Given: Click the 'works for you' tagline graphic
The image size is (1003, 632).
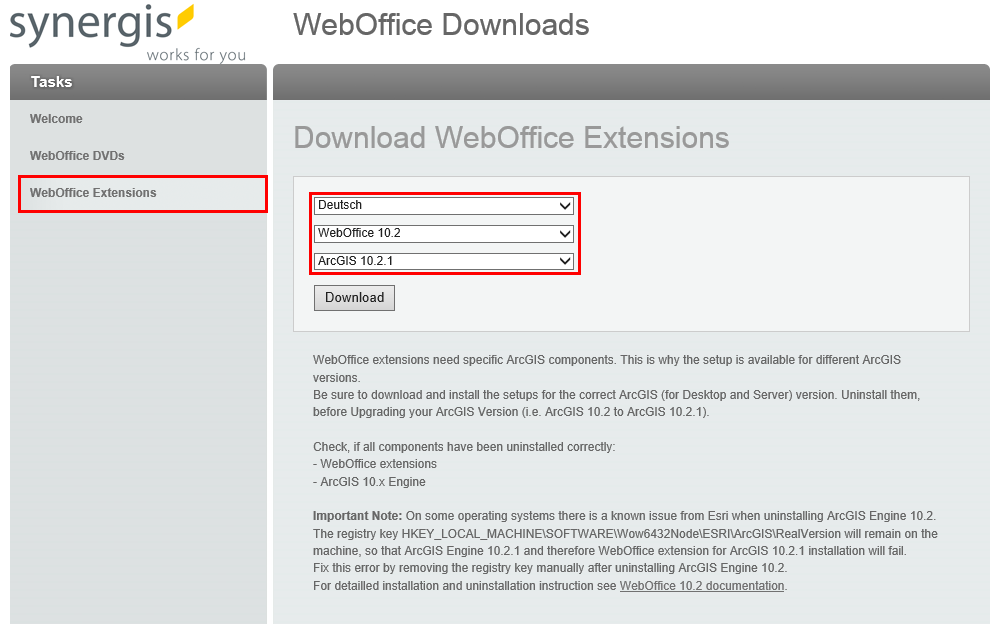Looking at the screenshot, I should [195, 55].
